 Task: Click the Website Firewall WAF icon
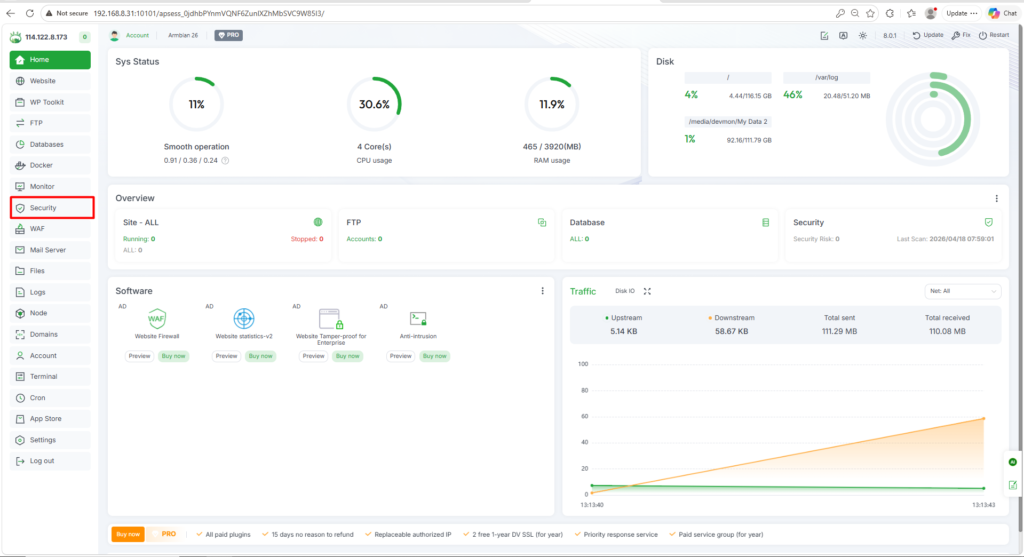pos(157,319)
